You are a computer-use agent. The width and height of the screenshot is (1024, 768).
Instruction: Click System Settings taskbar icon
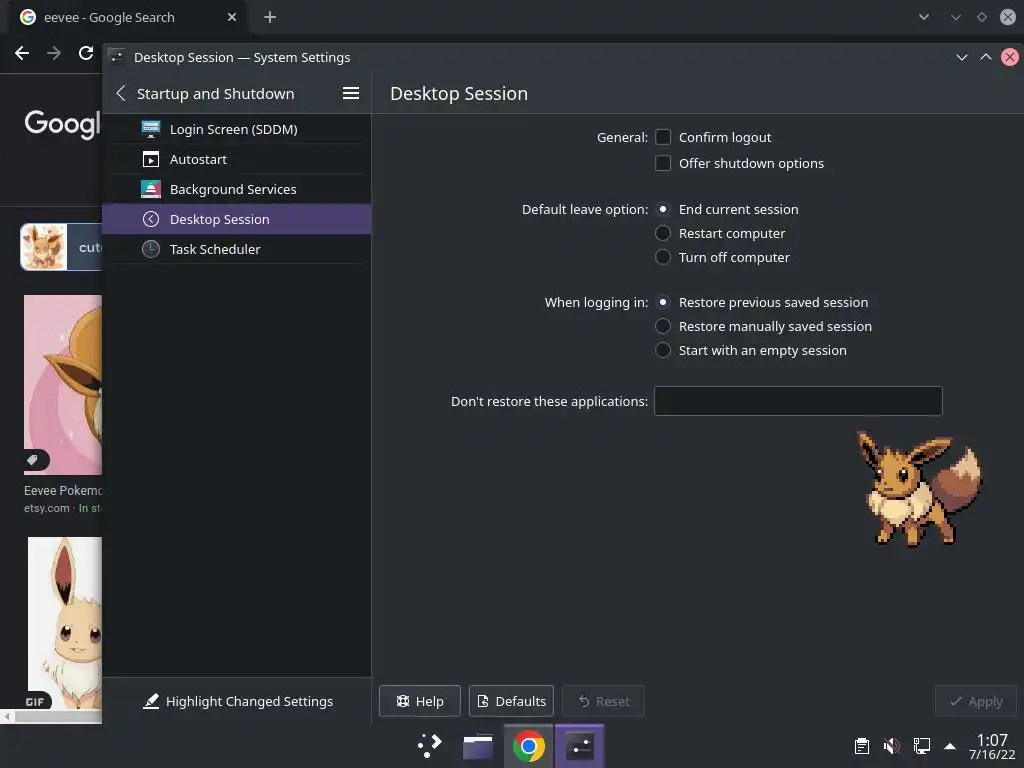(579, 746)
